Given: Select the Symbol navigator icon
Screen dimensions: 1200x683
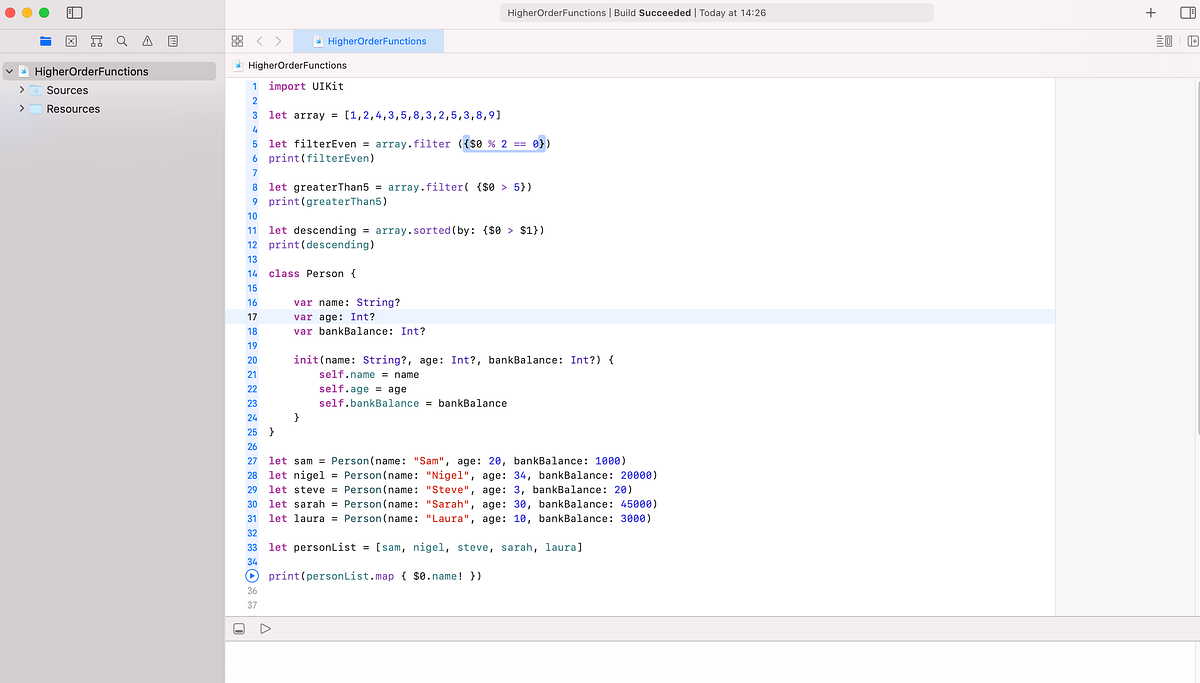Looking at the screenshot, I should (96, 40).
